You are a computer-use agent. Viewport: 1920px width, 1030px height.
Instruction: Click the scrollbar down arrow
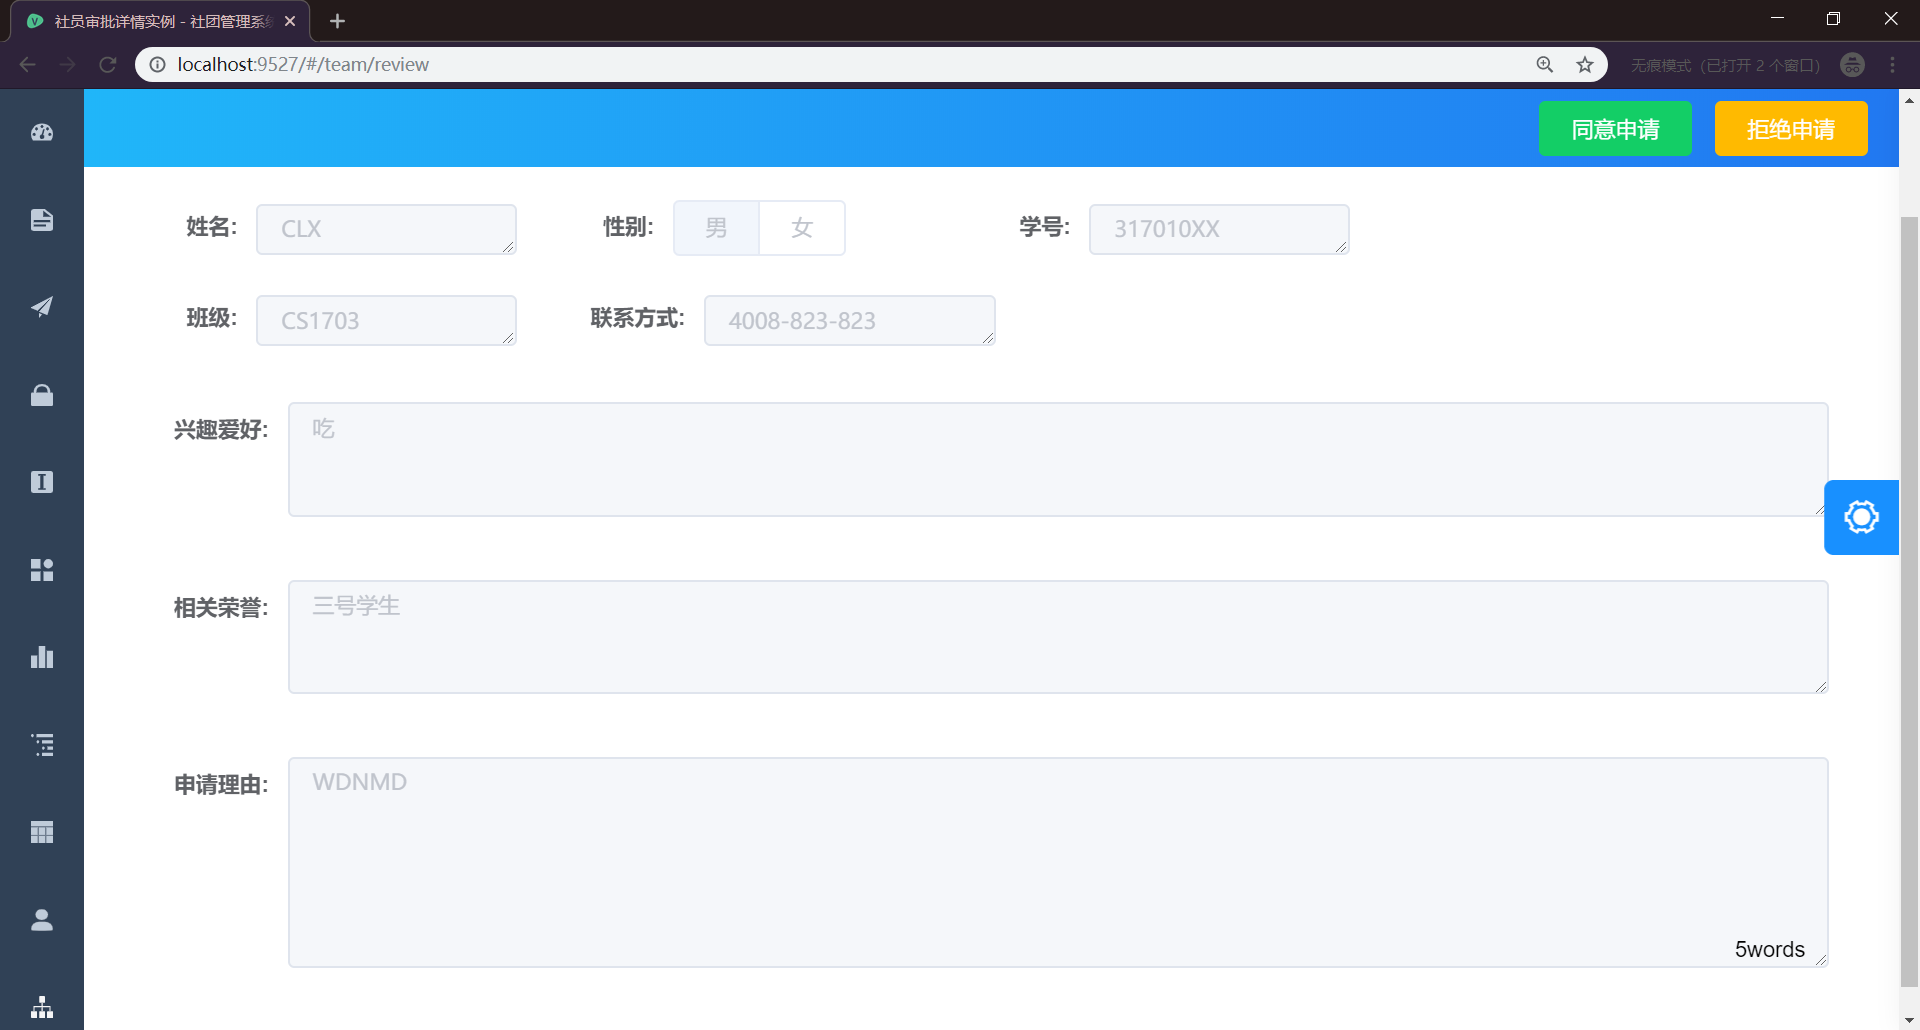pyautogui.click(x=1909, y=1020)
